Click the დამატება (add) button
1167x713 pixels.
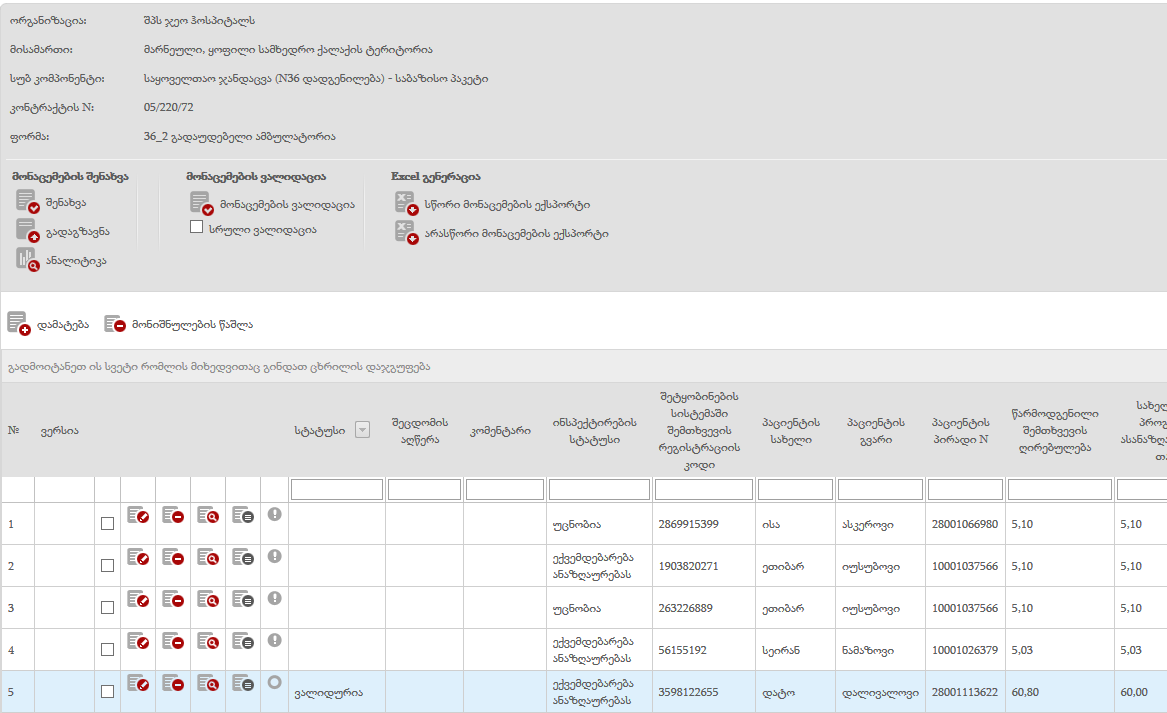tap(48, 323)
